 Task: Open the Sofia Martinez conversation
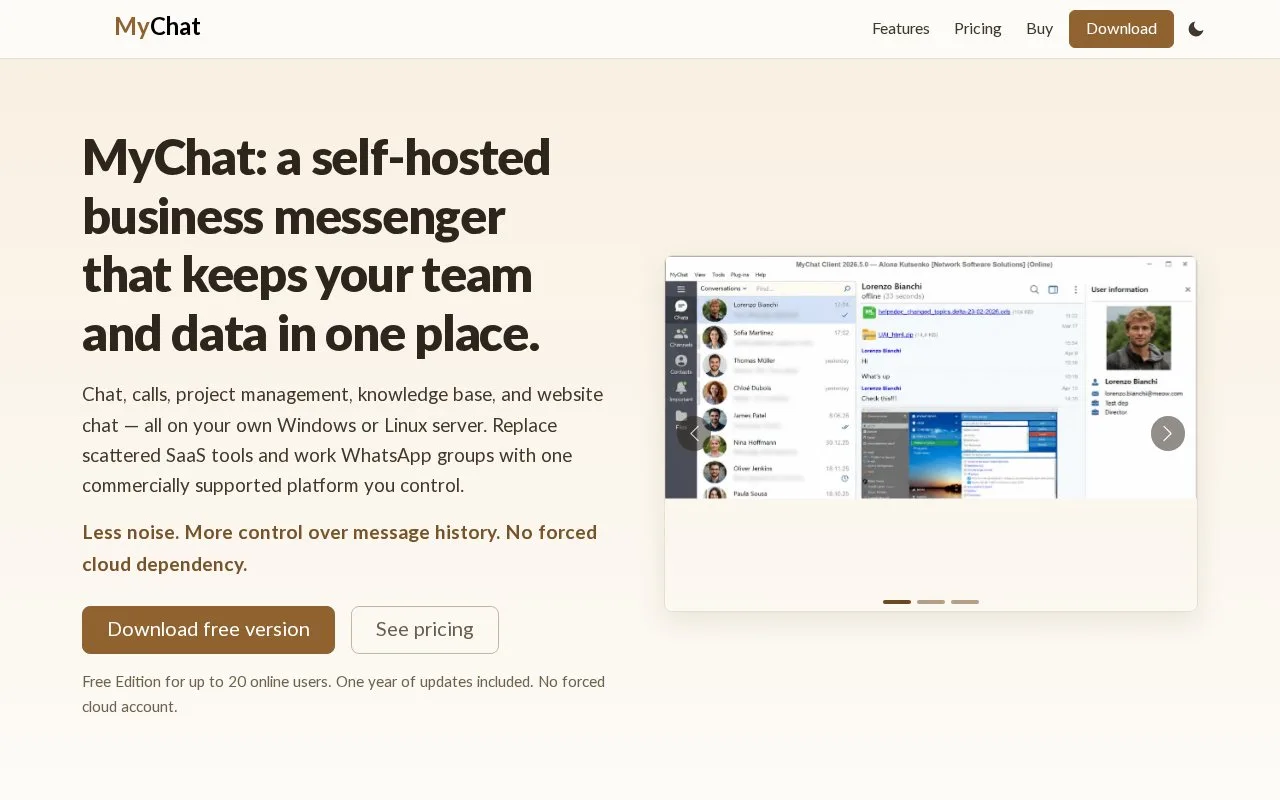point(777,337)
